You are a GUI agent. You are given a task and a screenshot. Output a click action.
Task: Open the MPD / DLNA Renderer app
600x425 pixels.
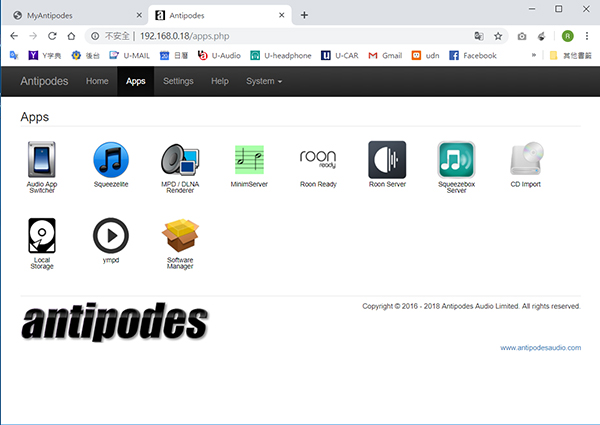click(x=180, y=160)
